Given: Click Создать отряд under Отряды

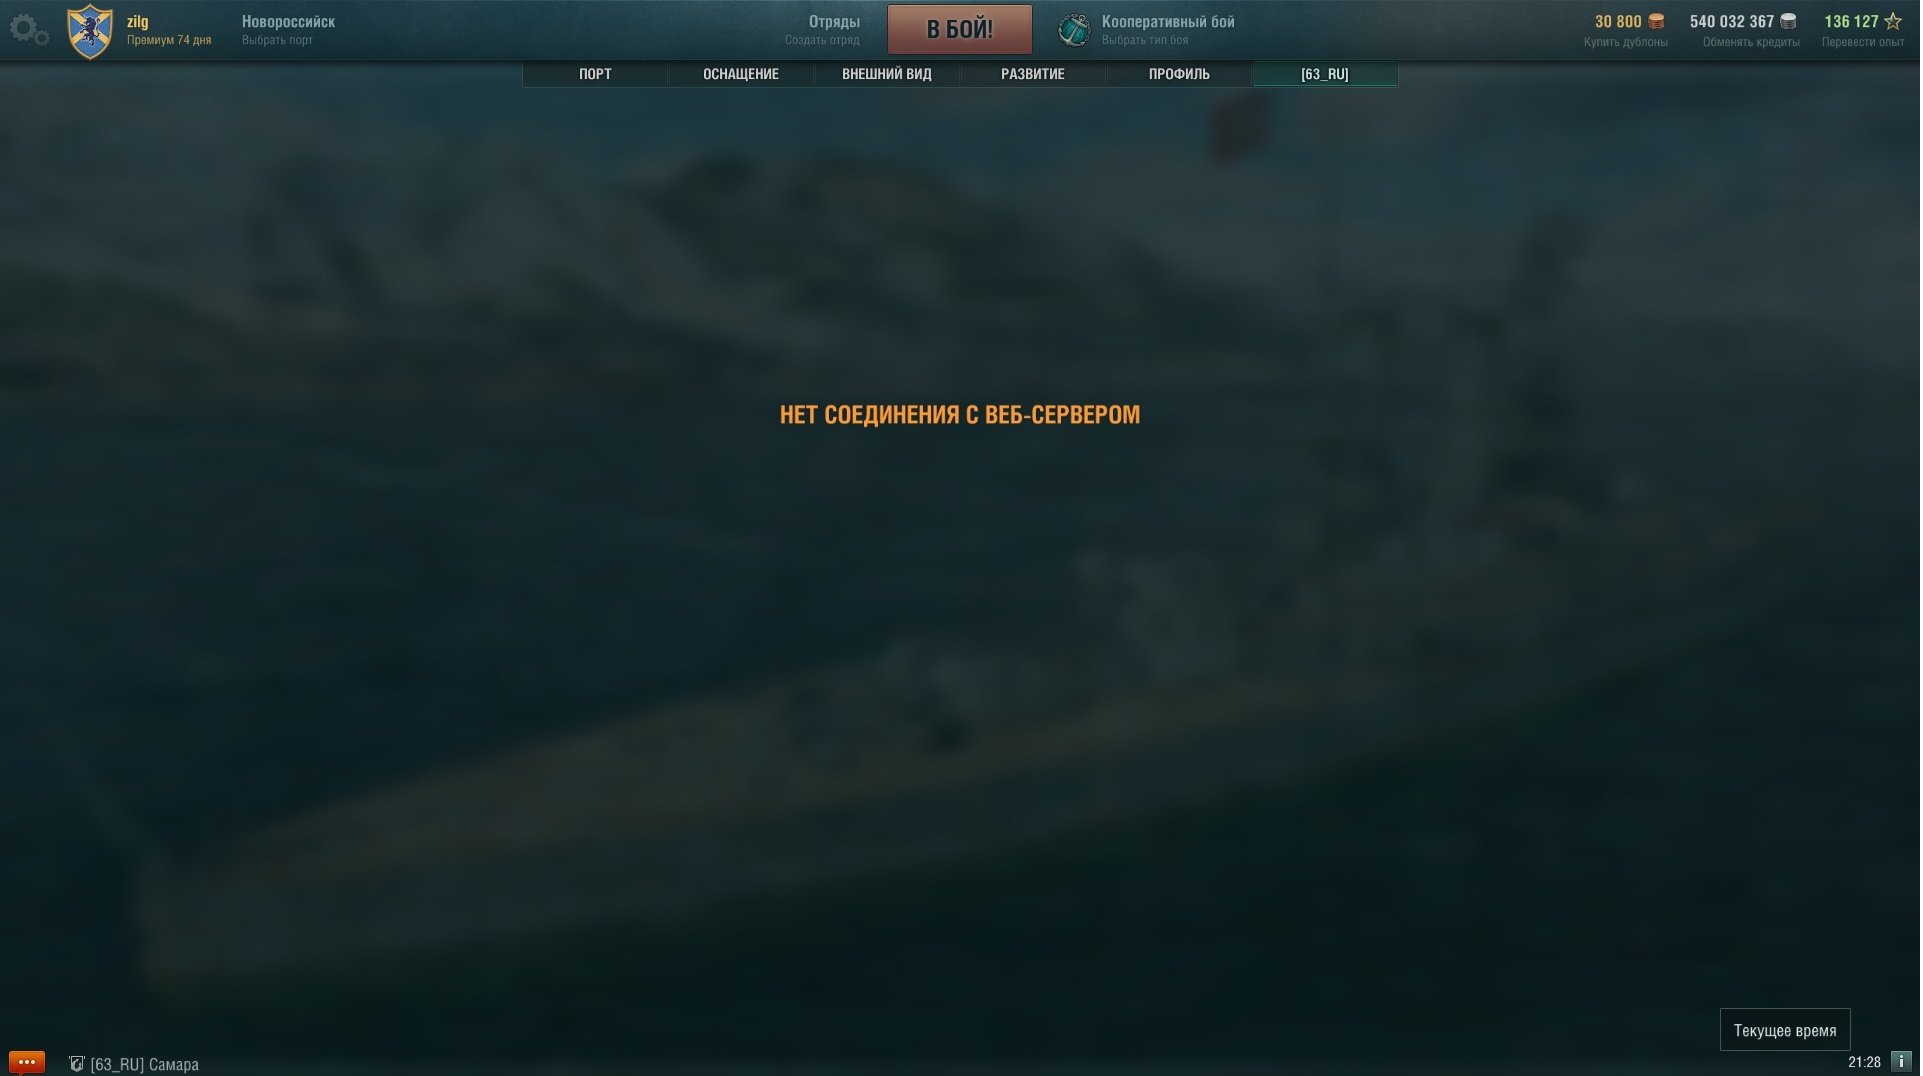Looking at the screenshot, I should pos(822,40).
